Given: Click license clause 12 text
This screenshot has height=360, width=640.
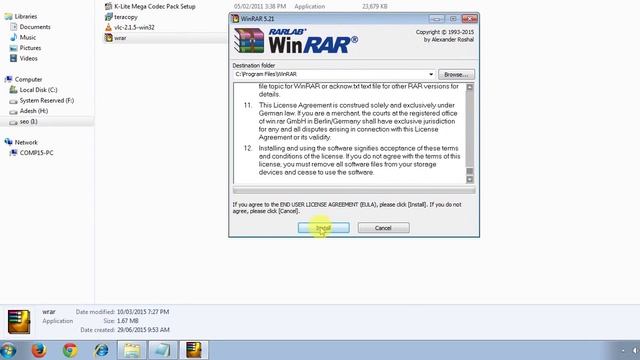Looking at the screenshot, I should [x=359, y=160].
